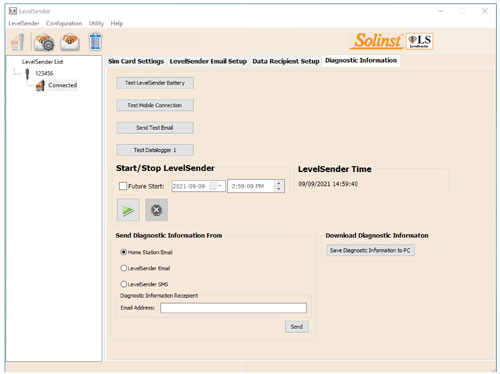This screenshot has height=374, width=500.
Task: Select the Connected device node
Action: pos(62,85)
